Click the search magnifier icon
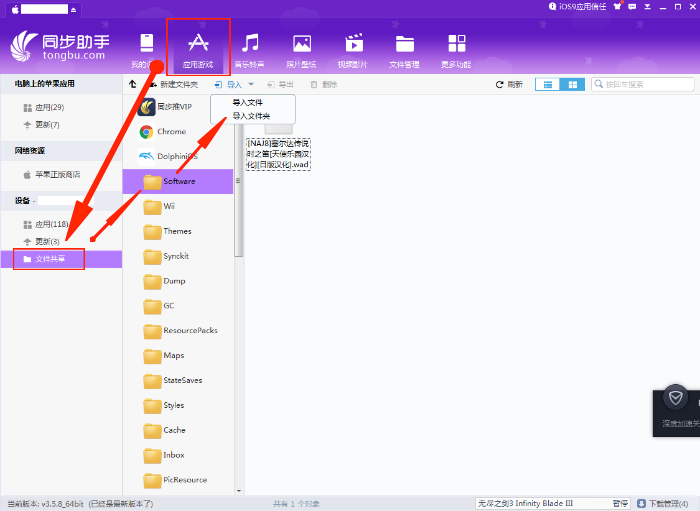This screenshot has width=700, height=511. (599, 84)
